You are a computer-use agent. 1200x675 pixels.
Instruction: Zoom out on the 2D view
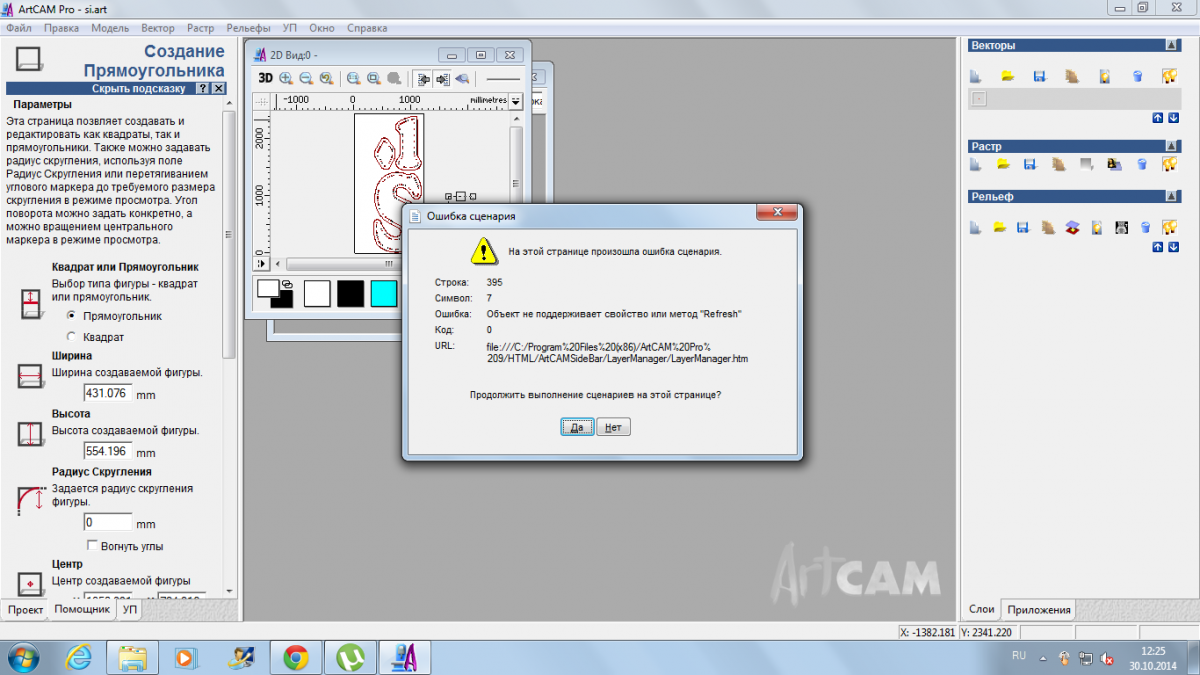pos(306,78)
